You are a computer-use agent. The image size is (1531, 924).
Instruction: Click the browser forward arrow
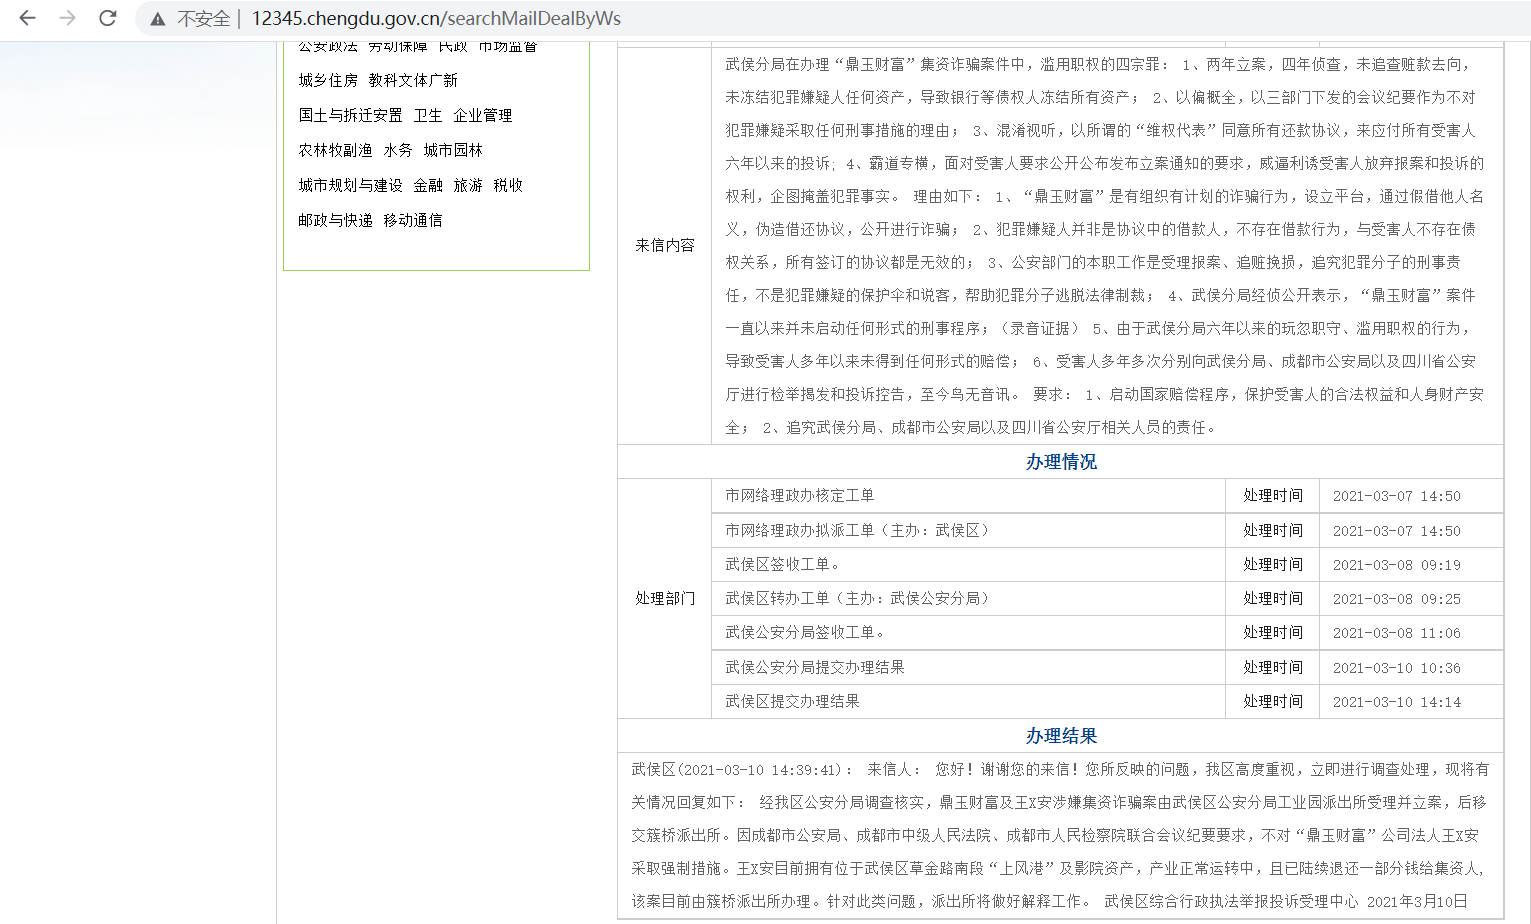coord(67,18)
